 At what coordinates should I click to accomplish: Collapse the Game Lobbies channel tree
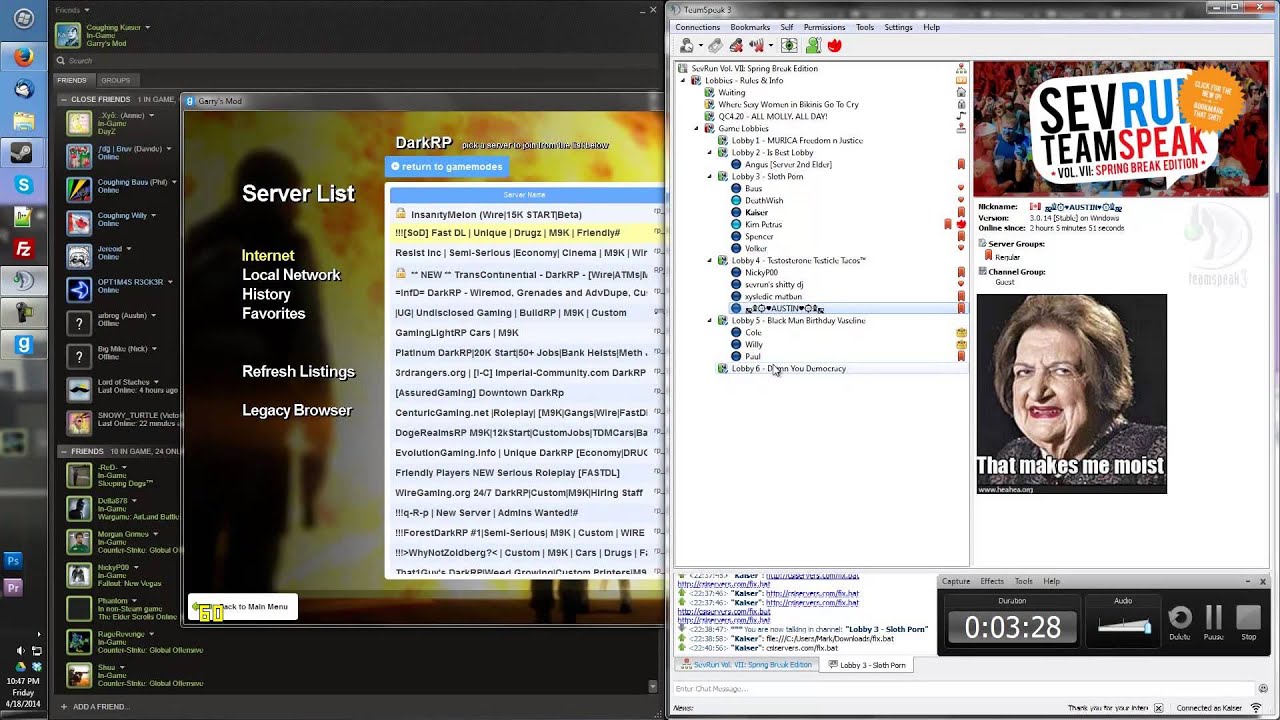tap(696, 128)
